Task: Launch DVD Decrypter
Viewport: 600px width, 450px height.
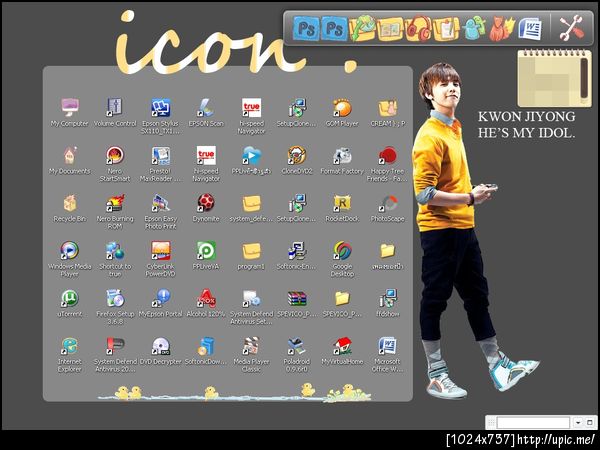Action: pyautogui.click(x=160, y=350)
